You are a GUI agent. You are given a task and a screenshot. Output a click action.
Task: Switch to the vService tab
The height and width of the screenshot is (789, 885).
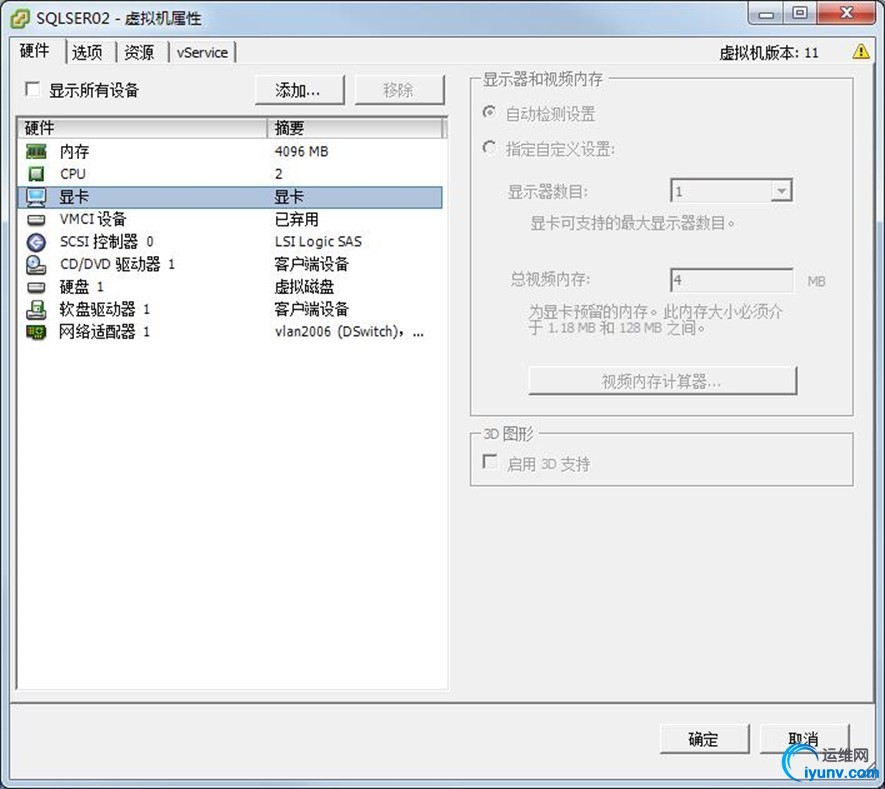202,52
